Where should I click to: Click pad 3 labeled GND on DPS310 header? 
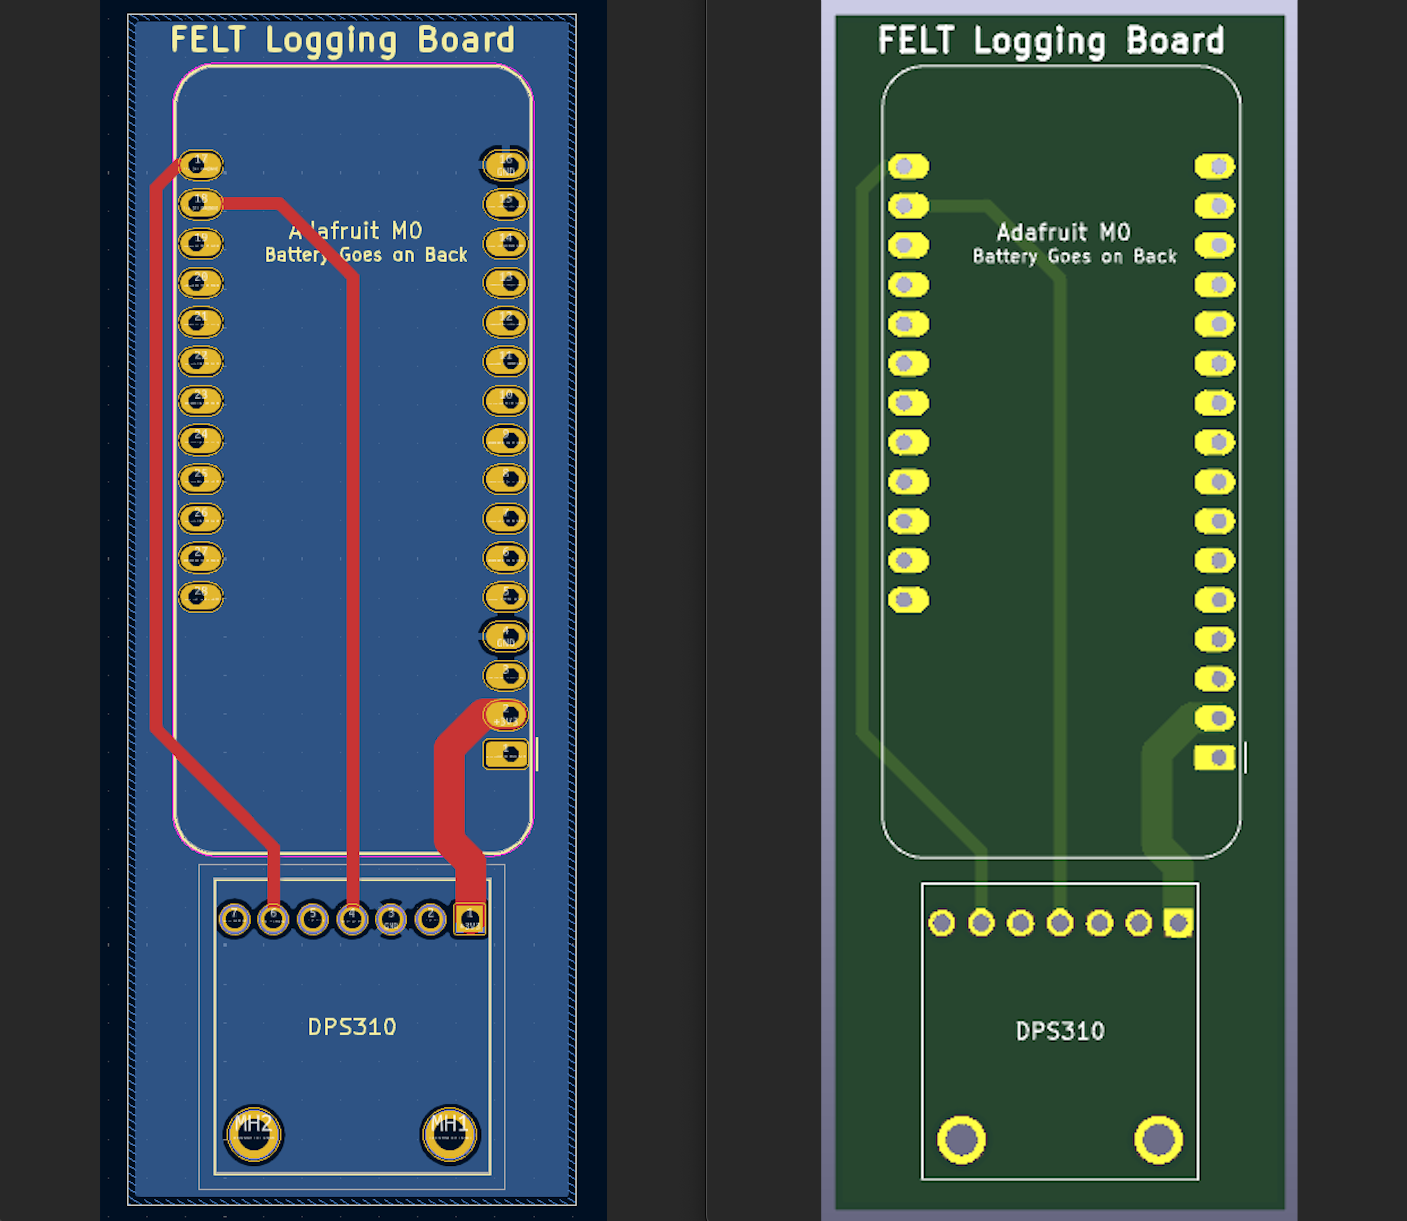click(x=392, y=916)
